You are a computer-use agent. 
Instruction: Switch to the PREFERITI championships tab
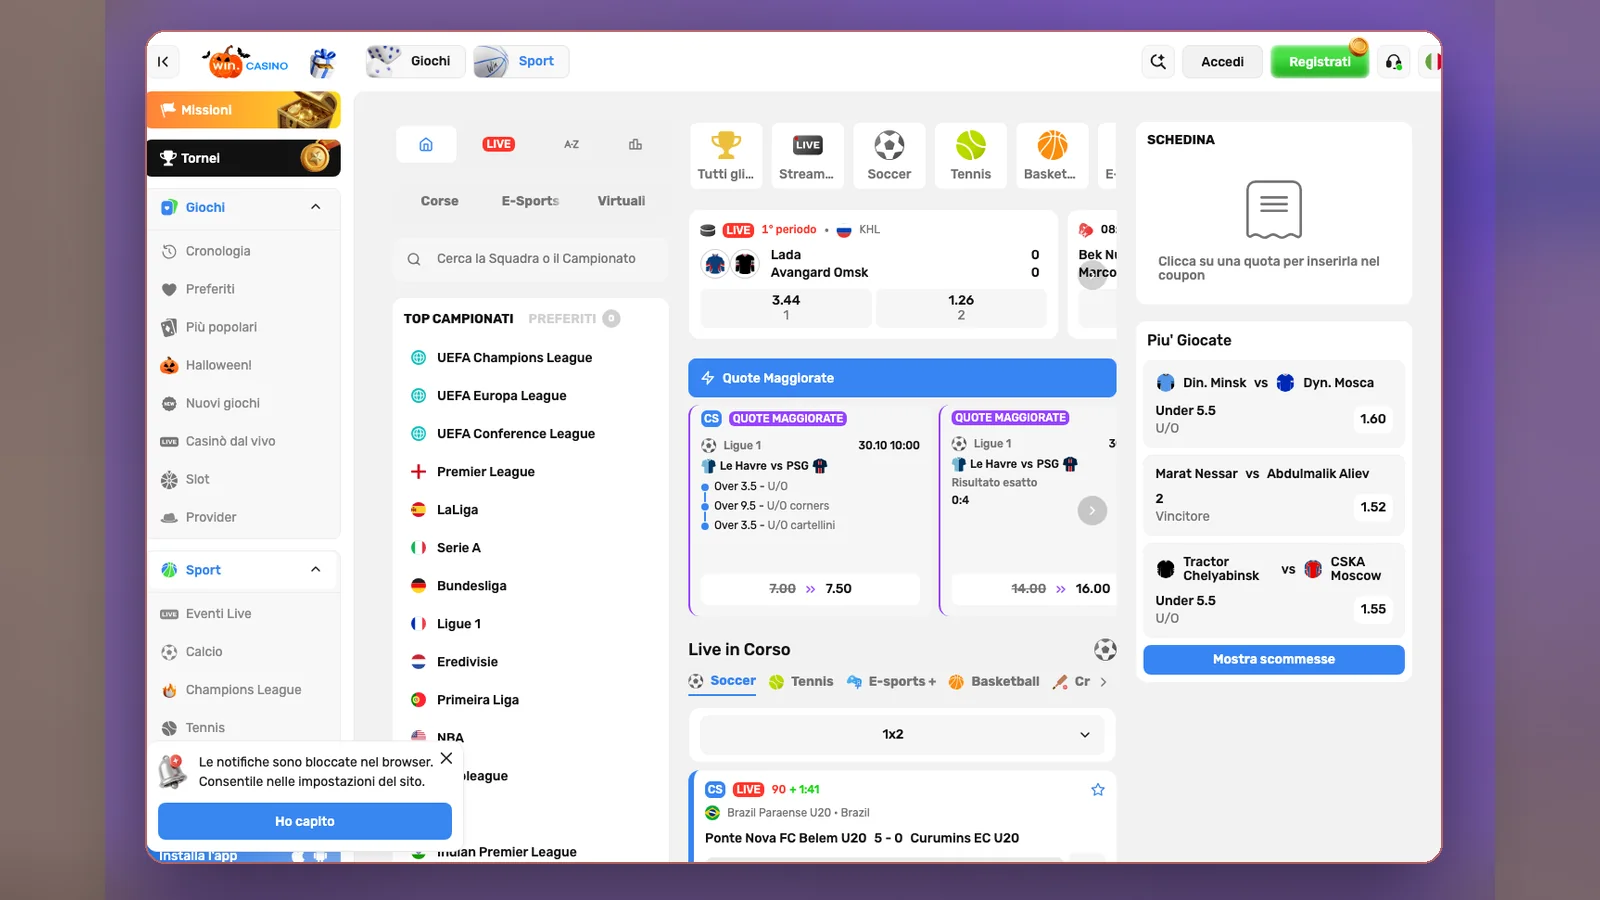click(573, 319)
